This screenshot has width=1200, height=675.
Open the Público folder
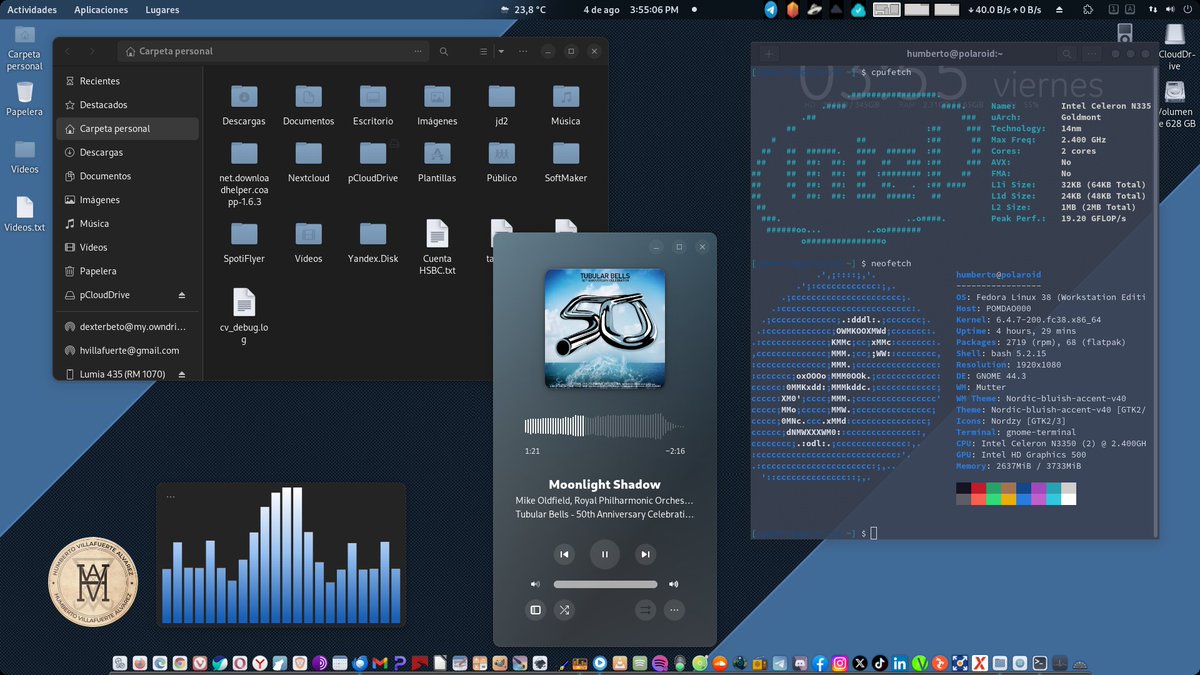[x=501, y=160]
